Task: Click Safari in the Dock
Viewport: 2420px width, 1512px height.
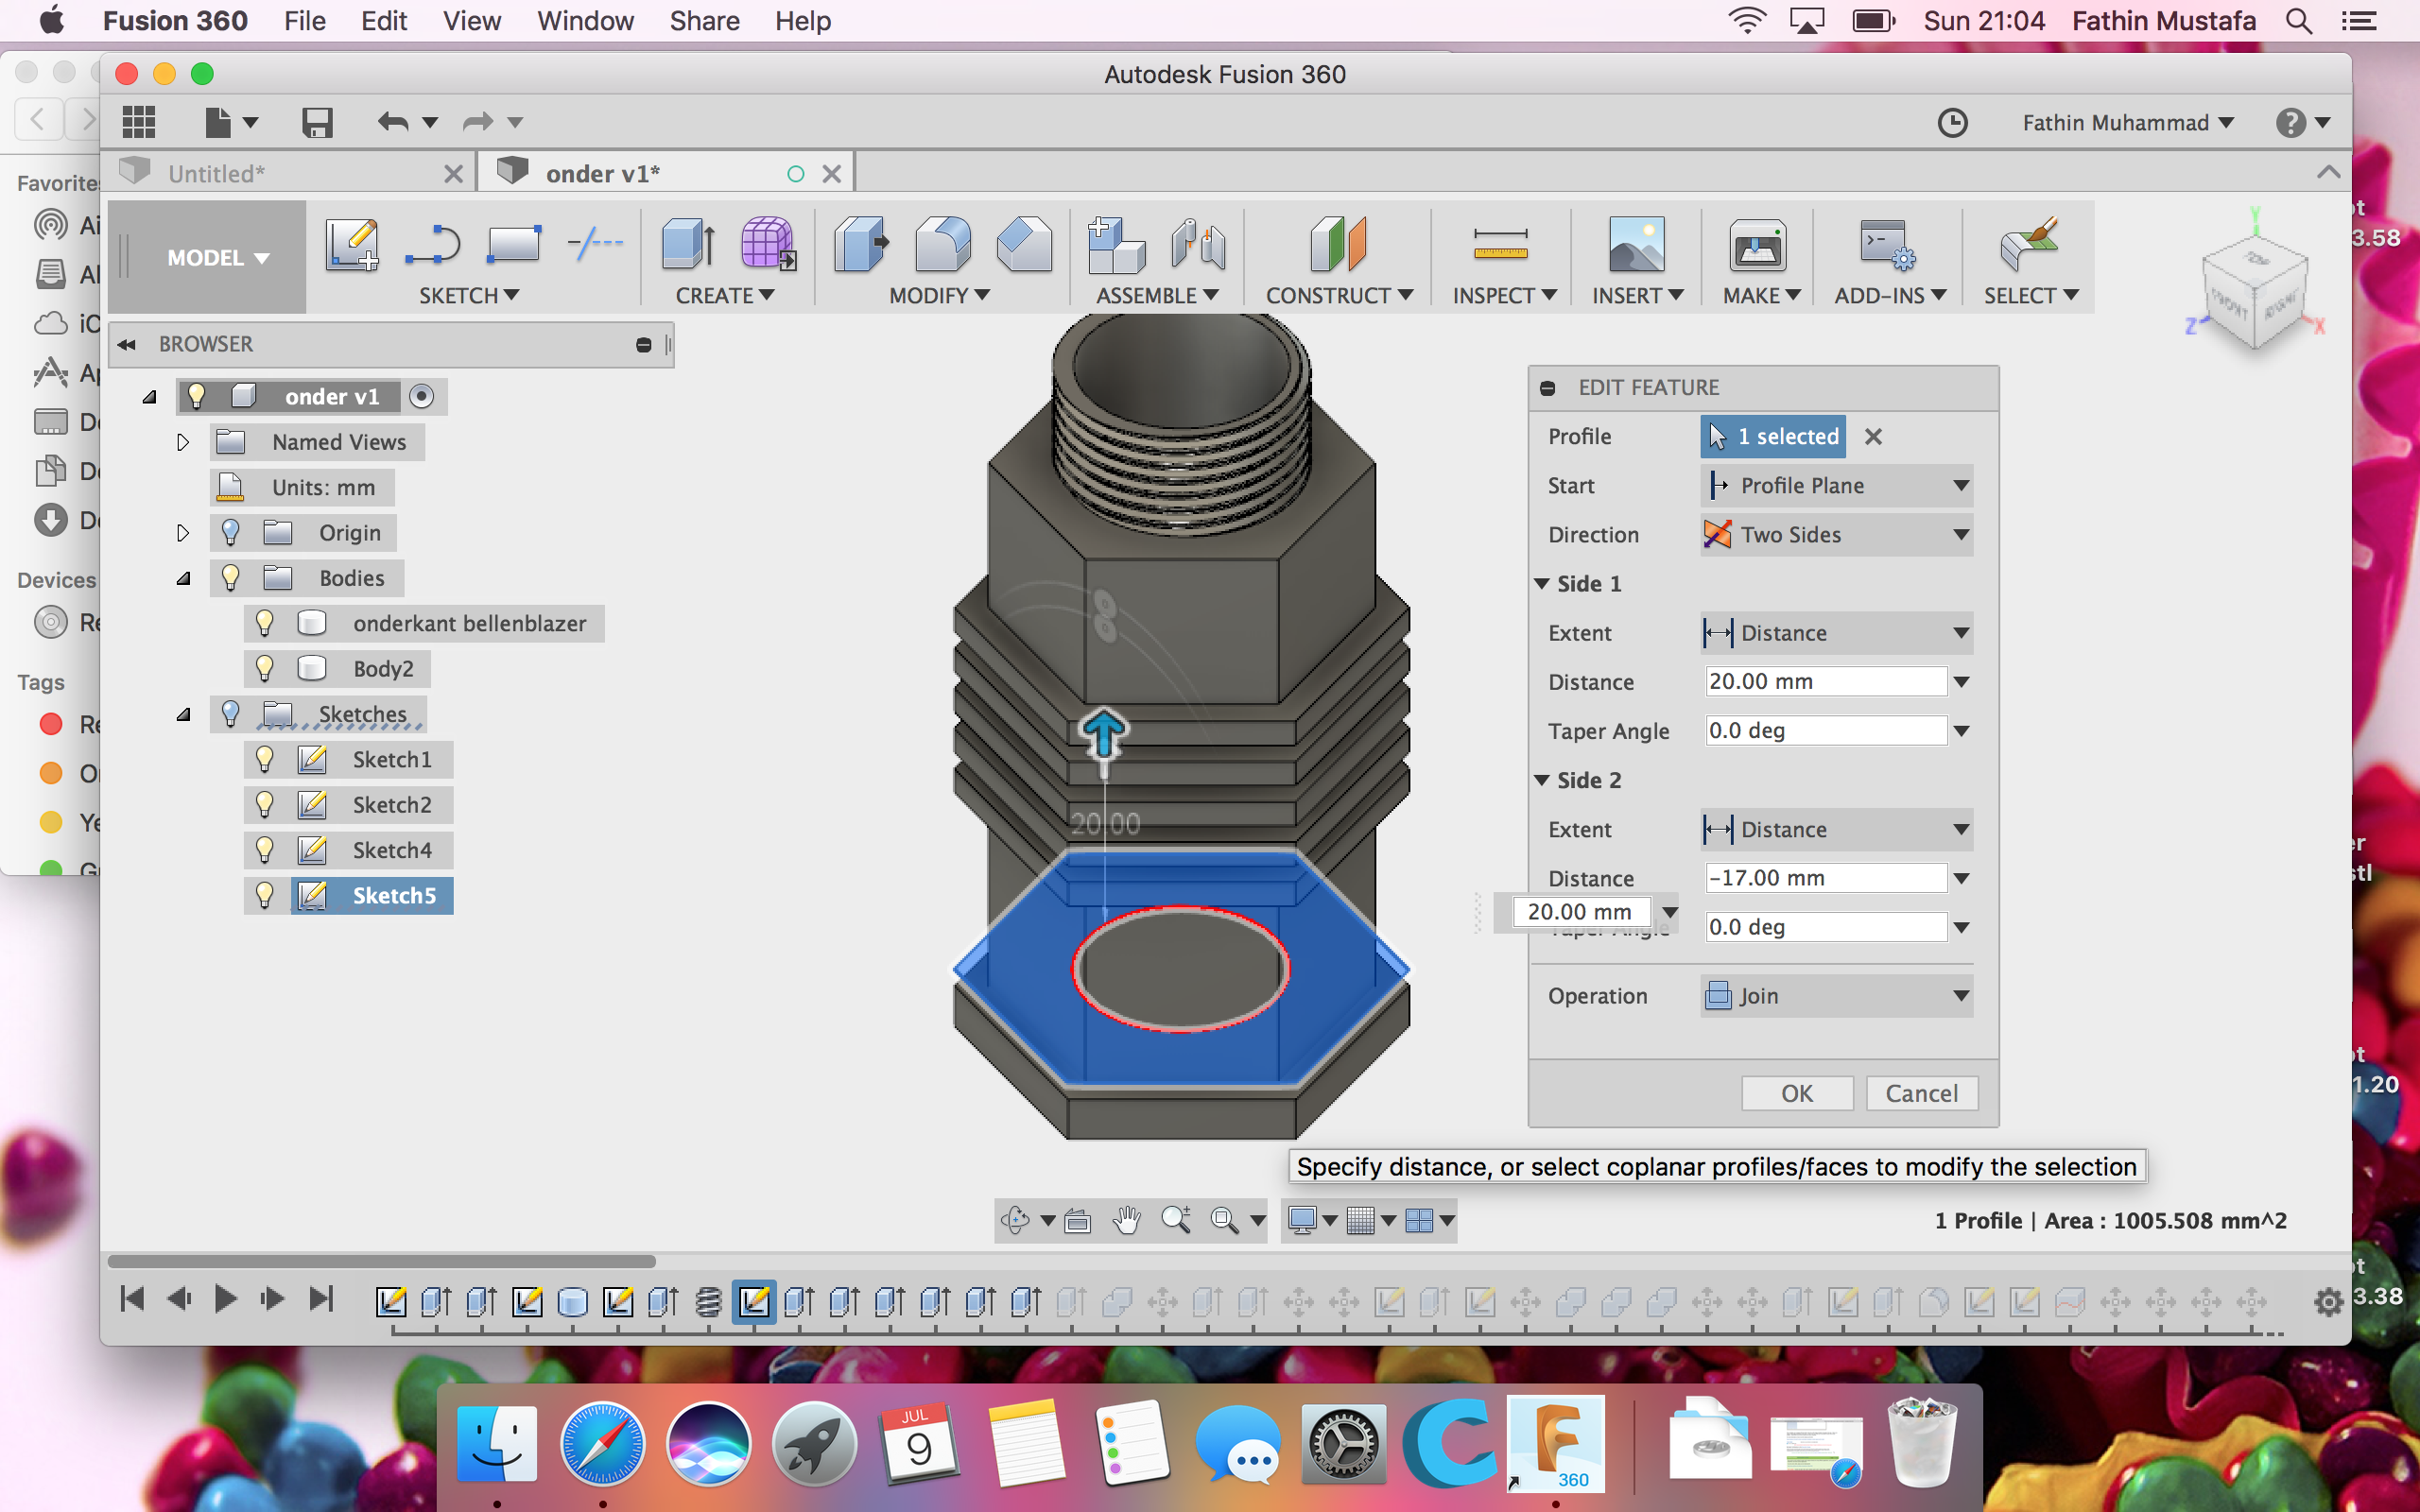Action: tap(602, 1444)
